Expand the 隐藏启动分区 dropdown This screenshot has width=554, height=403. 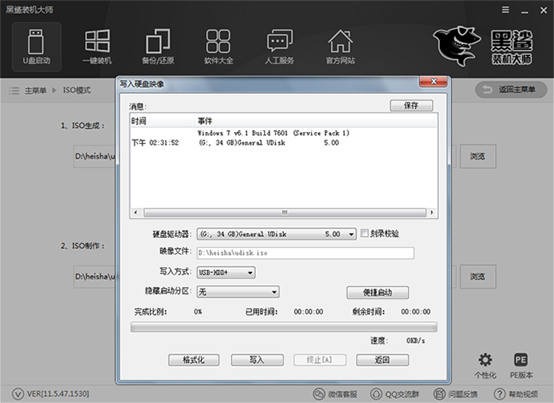(x=238, y=292)
